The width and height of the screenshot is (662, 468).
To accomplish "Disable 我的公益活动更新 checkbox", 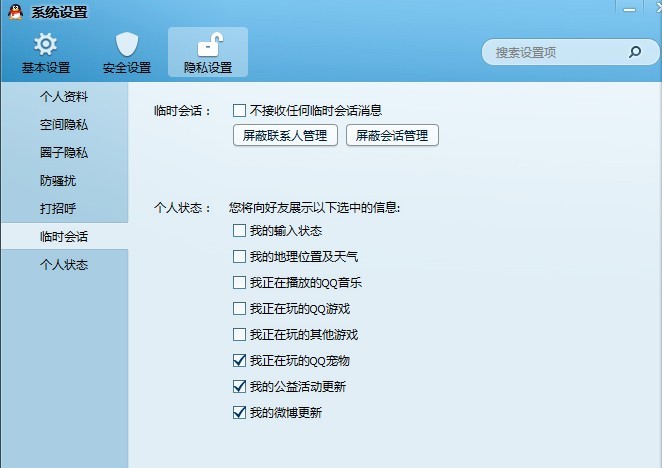I will point(239,386).
